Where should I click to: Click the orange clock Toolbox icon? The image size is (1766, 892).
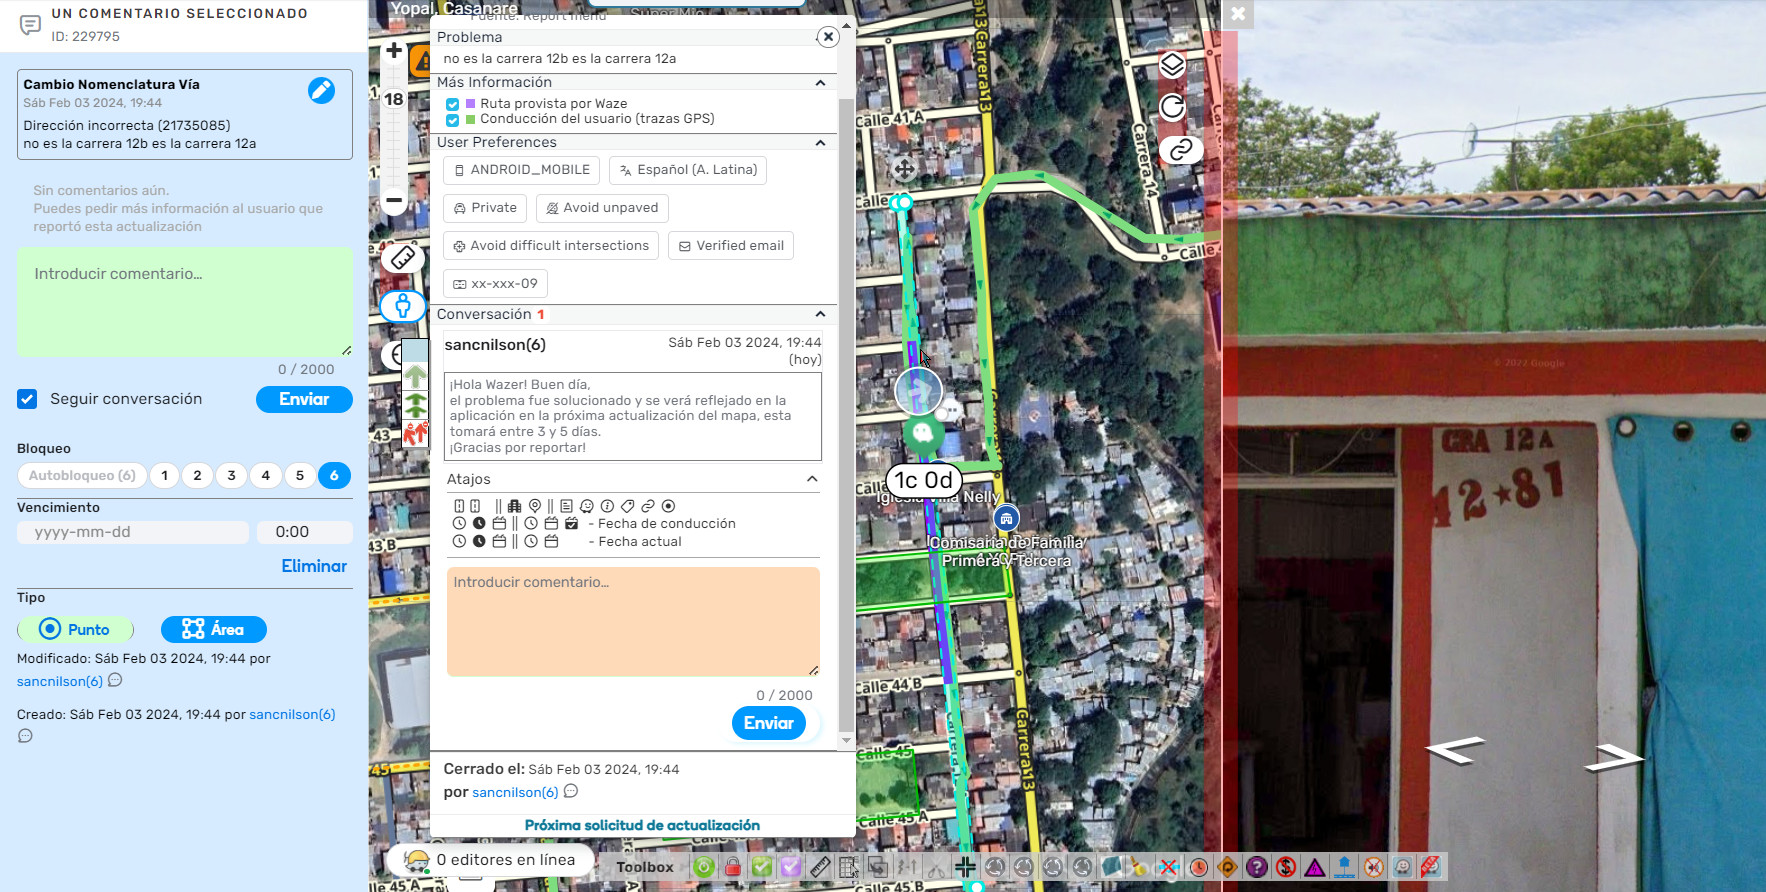(x=1199, y=867)
